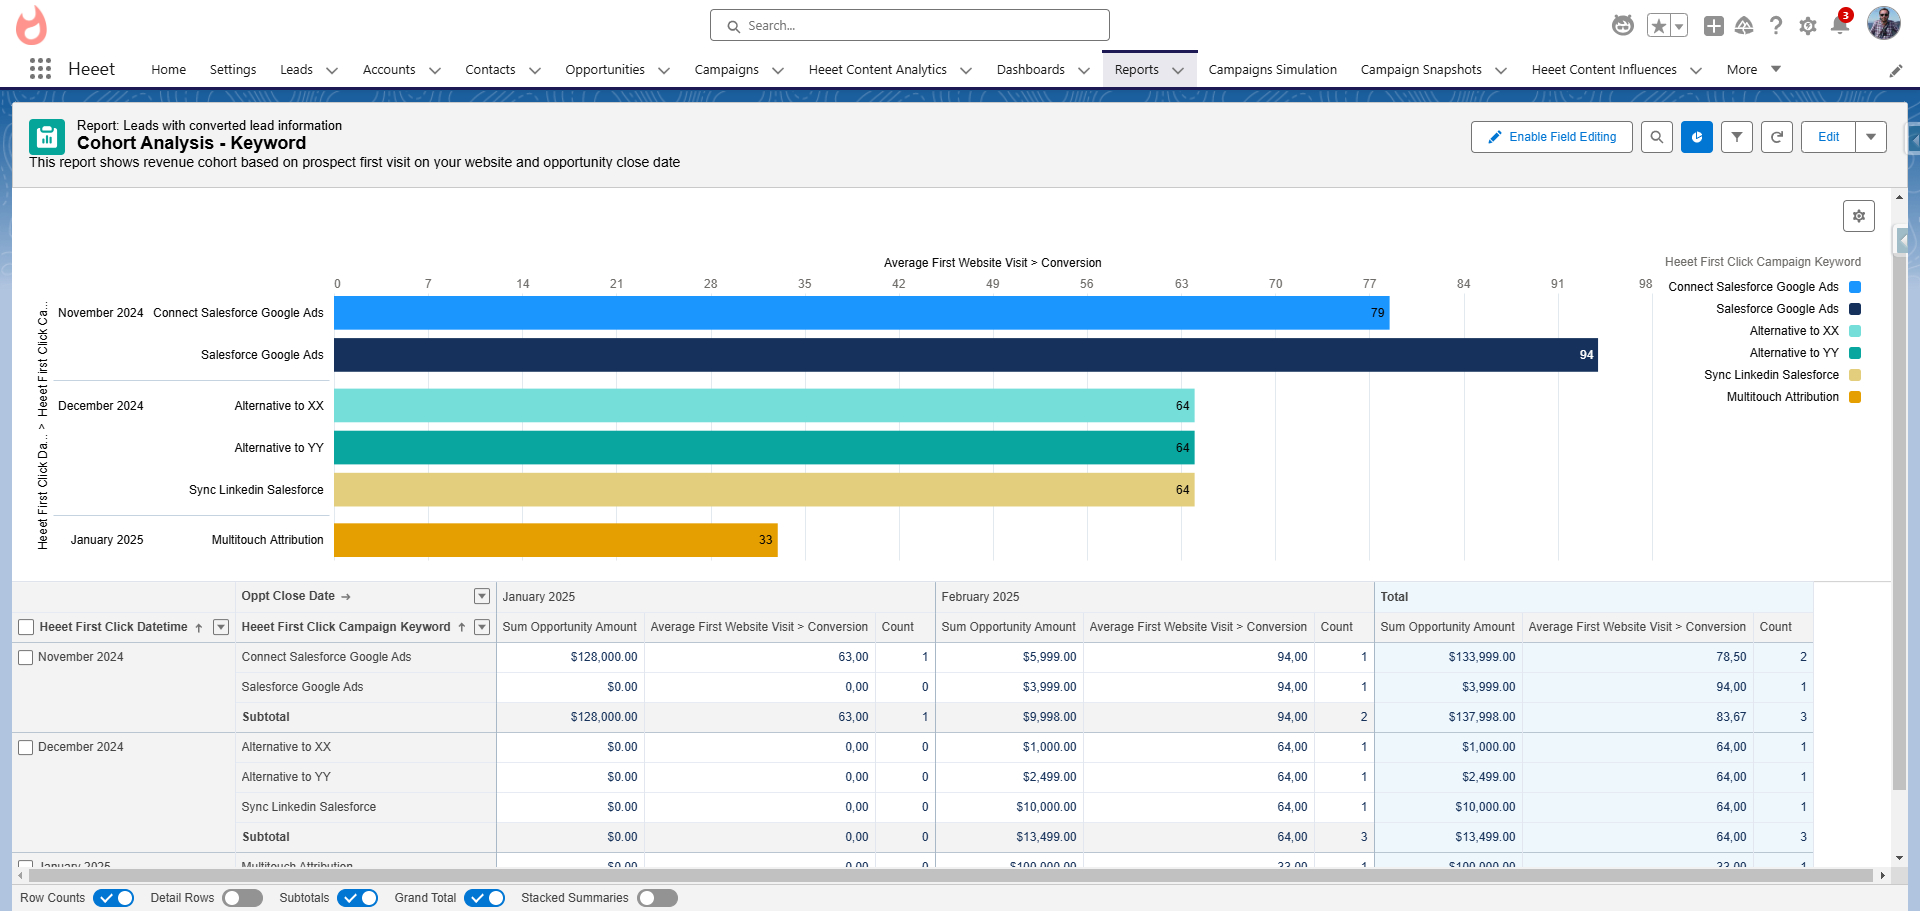The height and width of the screenshot is (911, 1920).
Task: Check the December 2024 row checkbox
Action: point(26,748)
